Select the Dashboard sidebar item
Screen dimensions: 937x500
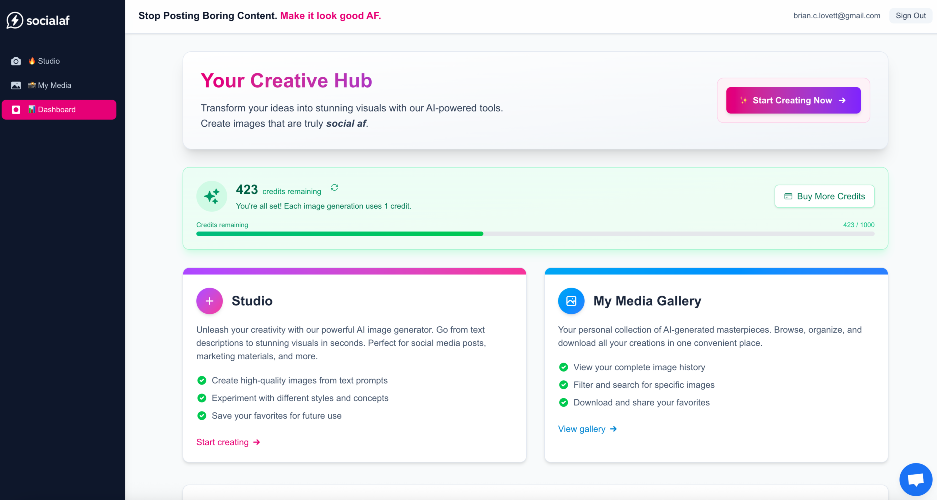[58, 110]
